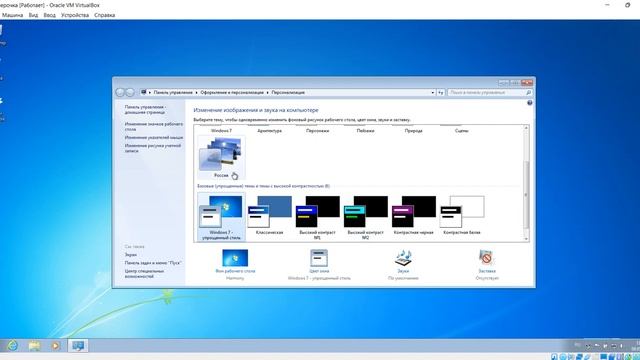Viewport: 640px width, 360px height.
Task: Click the search magnifier icon
Action: click(x=528, y=93)
